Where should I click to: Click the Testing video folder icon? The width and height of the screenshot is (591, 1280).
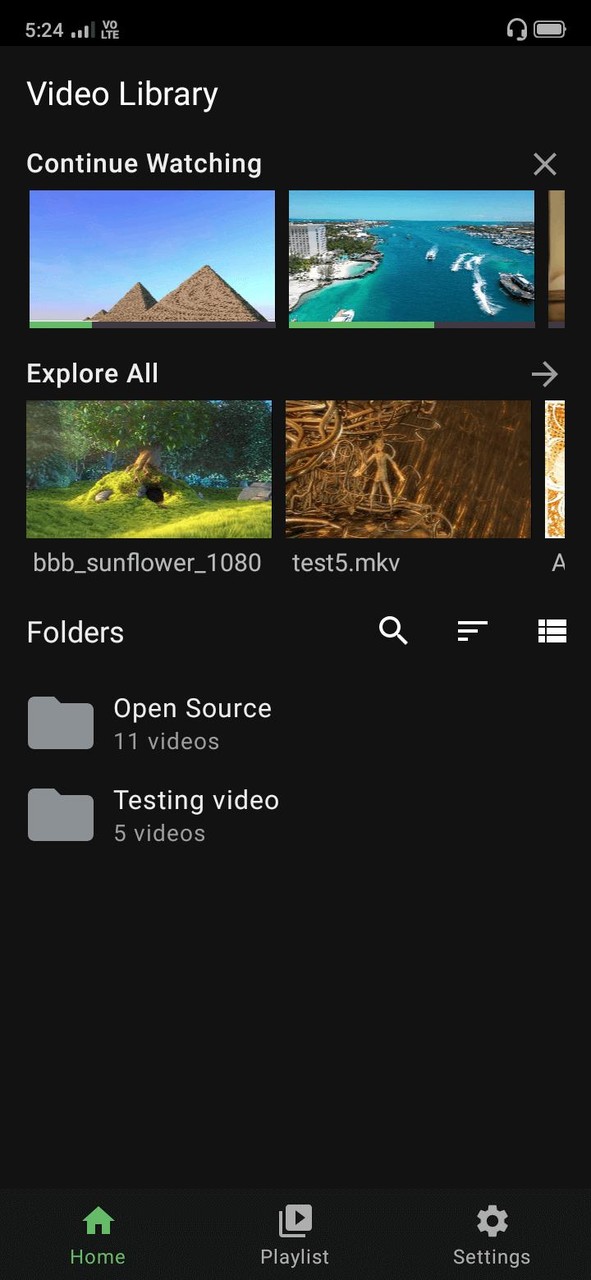tap(60, 814)
